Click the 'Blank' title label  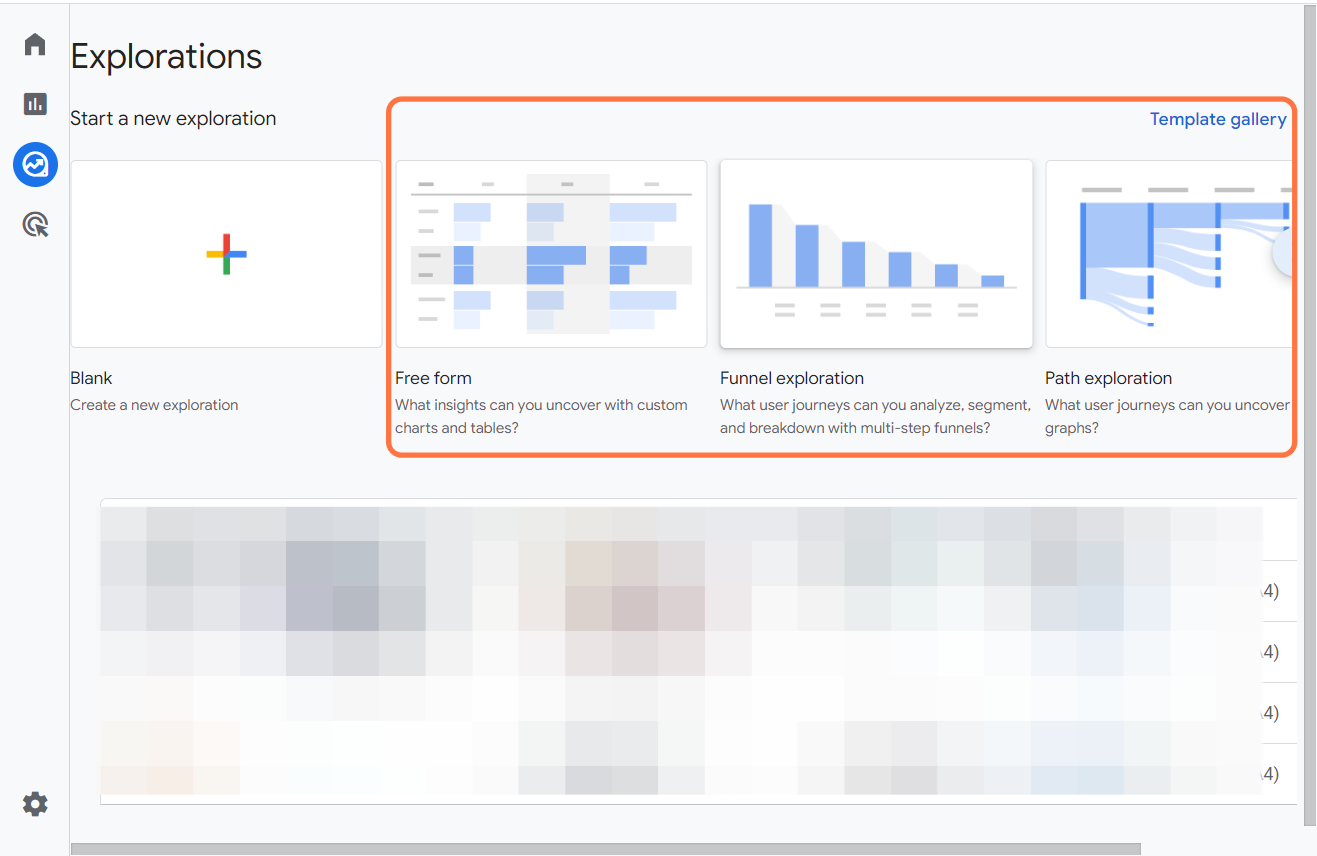91,378
